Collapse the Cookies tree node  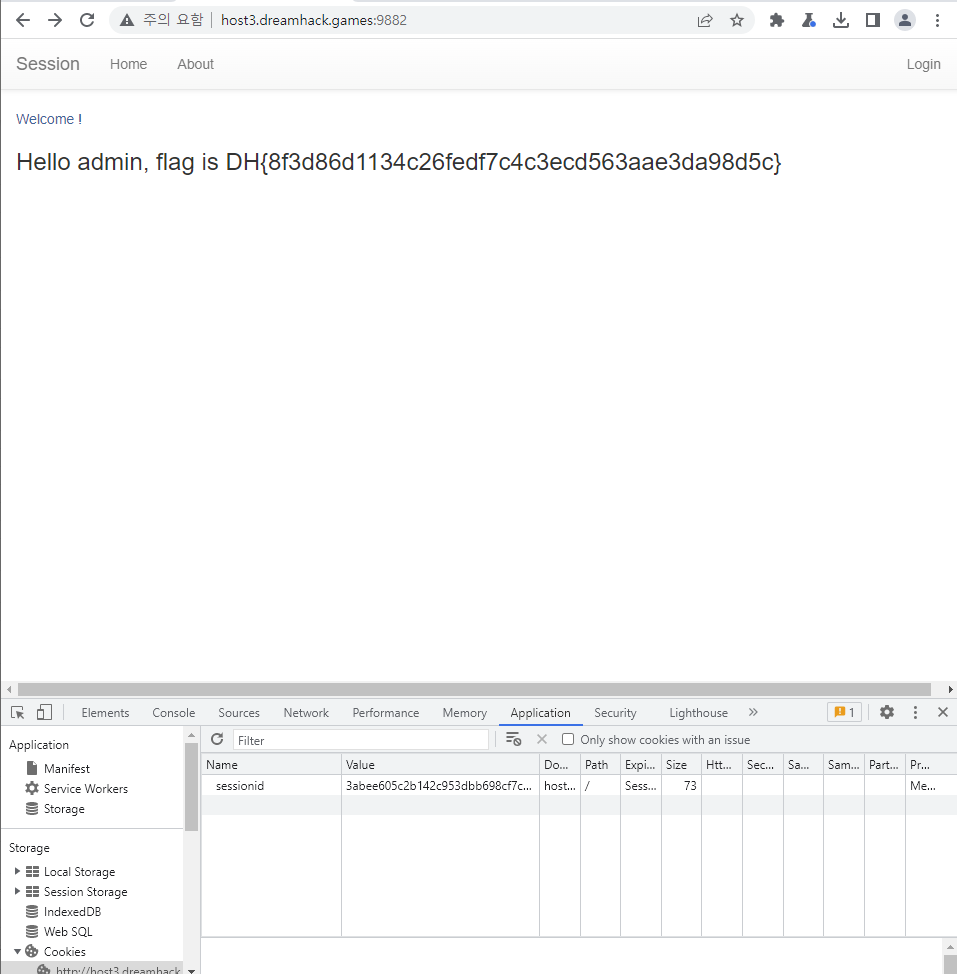click(17, 951)
